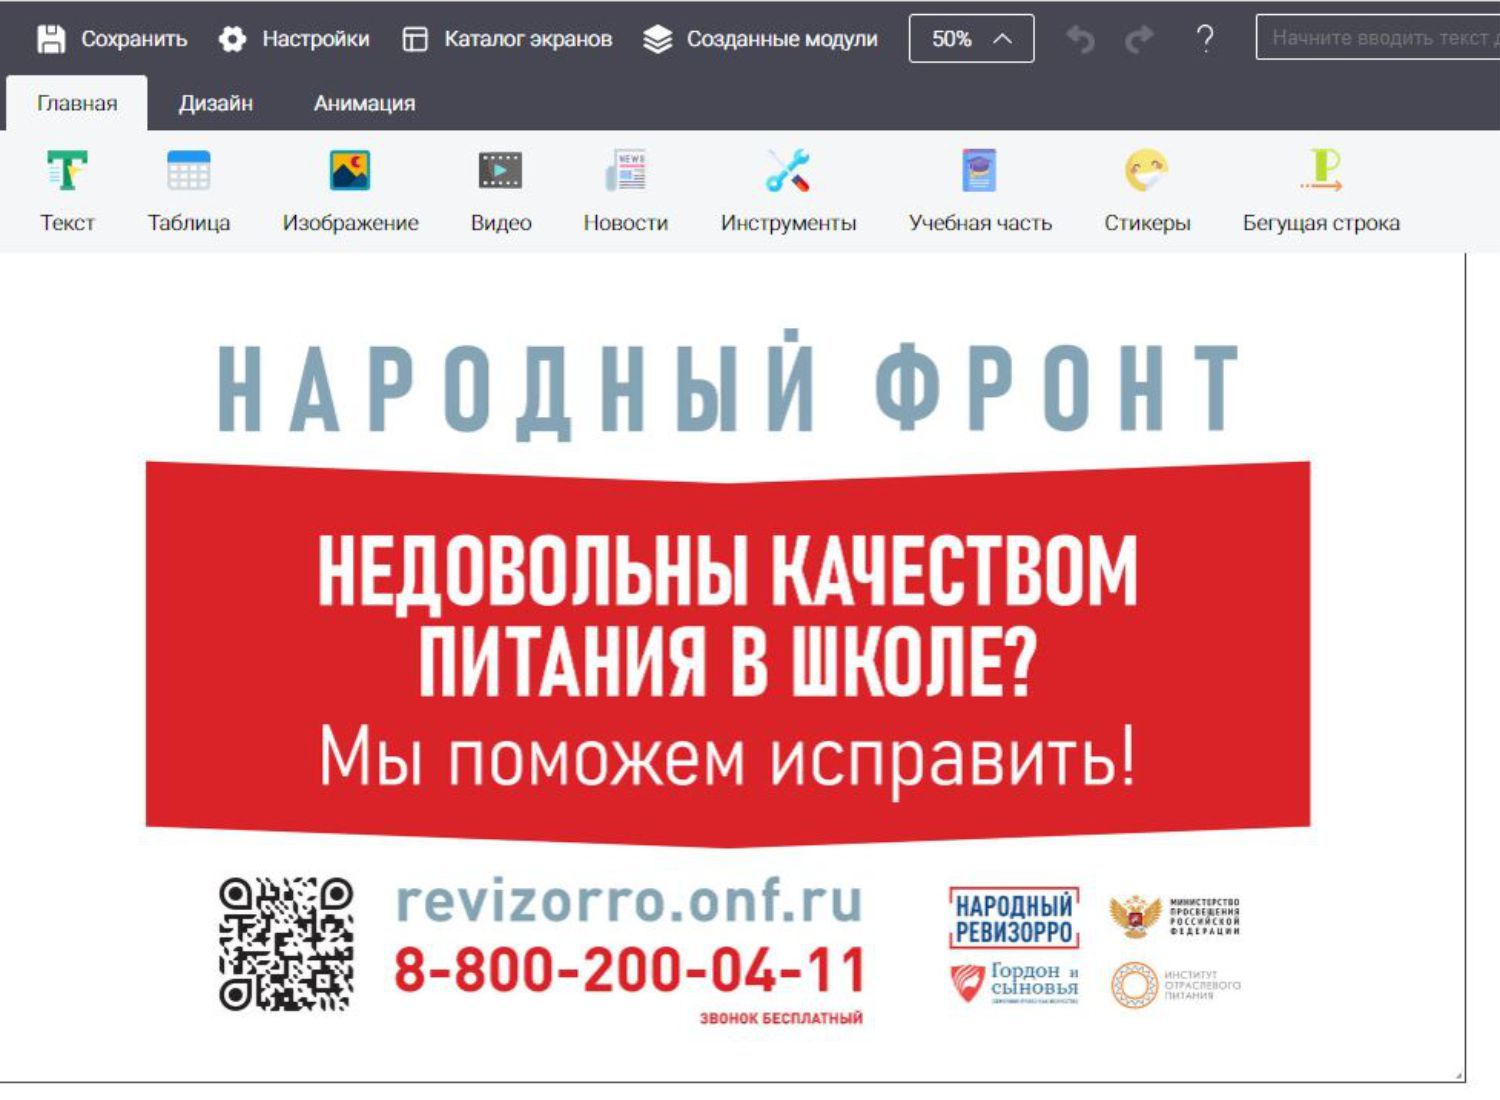Undo the last action

point(1081,39)
